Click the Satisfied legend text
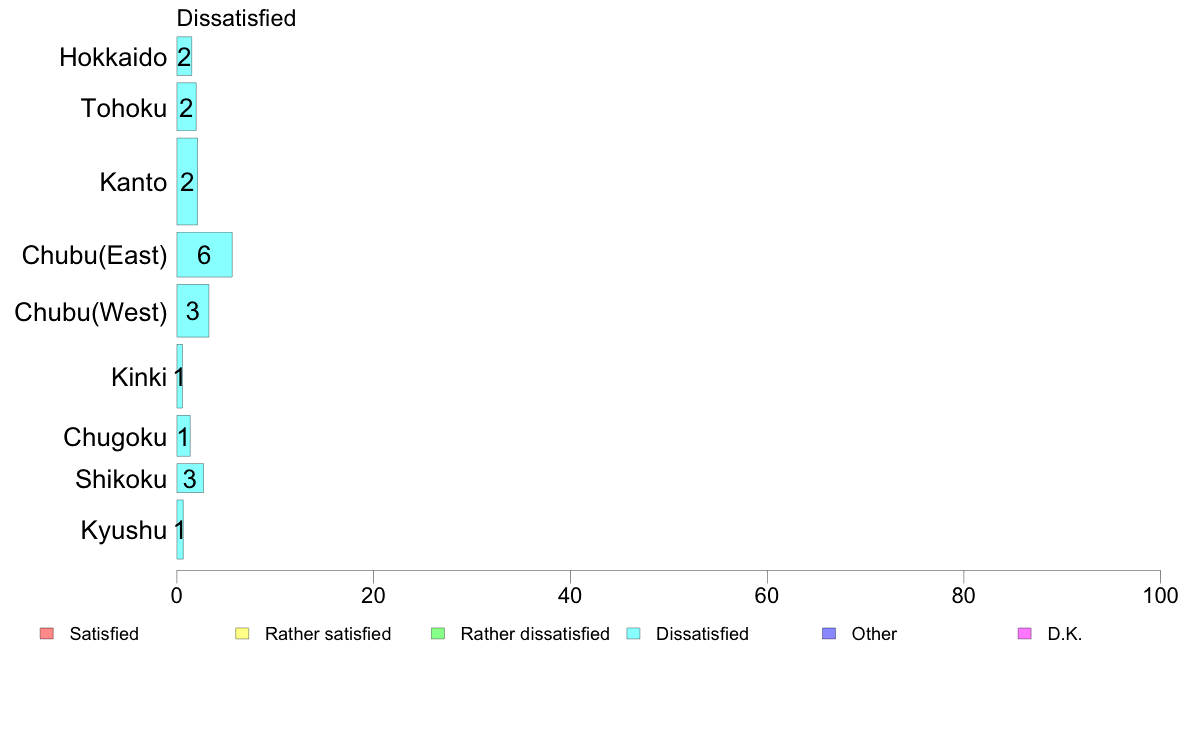The image size is (1188, 736). tap(104, 634)
